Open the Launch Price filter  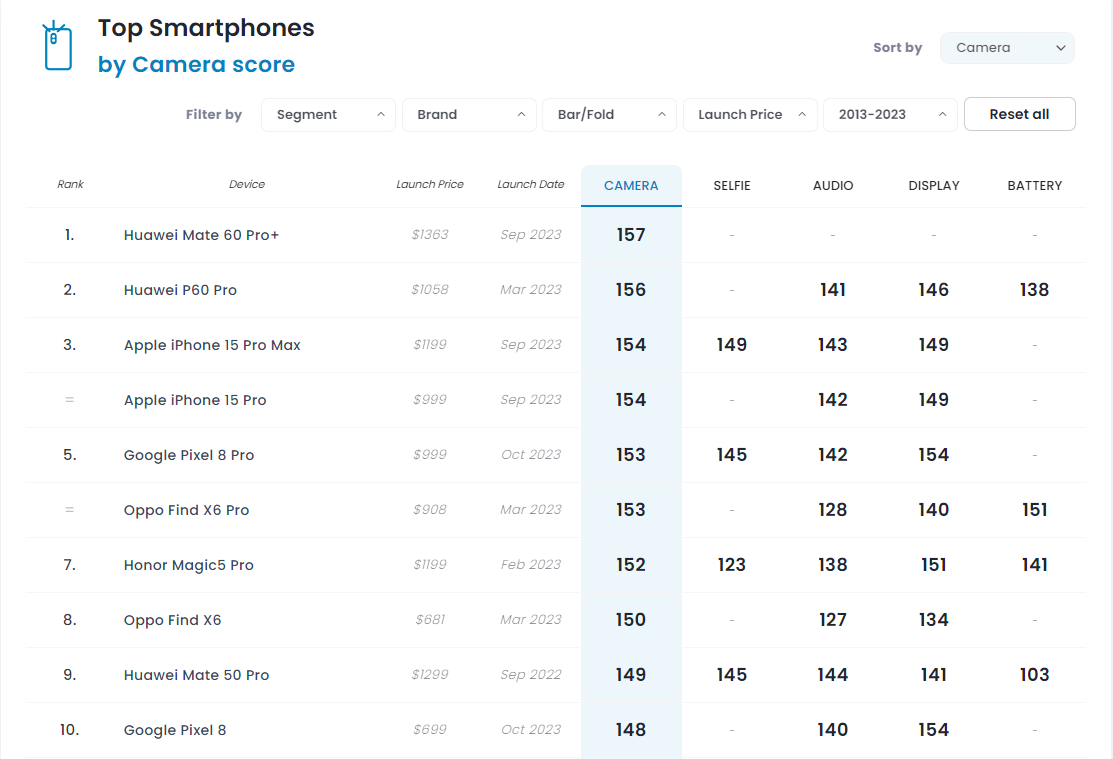[x=750, y=115]
